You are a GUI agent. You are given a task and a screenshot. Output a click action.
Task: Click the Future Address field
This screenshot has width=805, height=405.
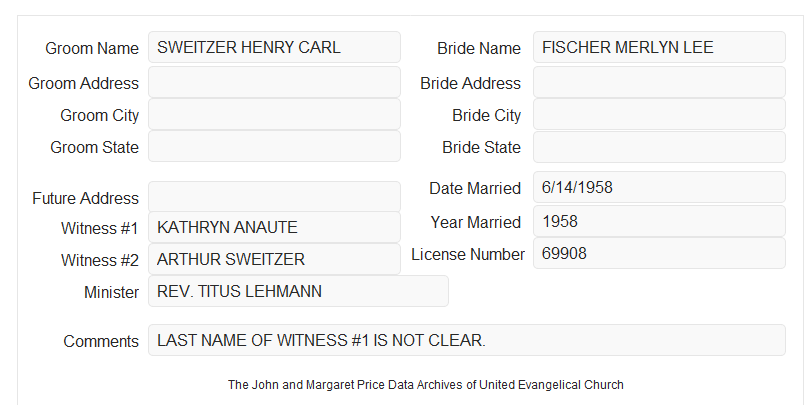click(x=274, y=197)
